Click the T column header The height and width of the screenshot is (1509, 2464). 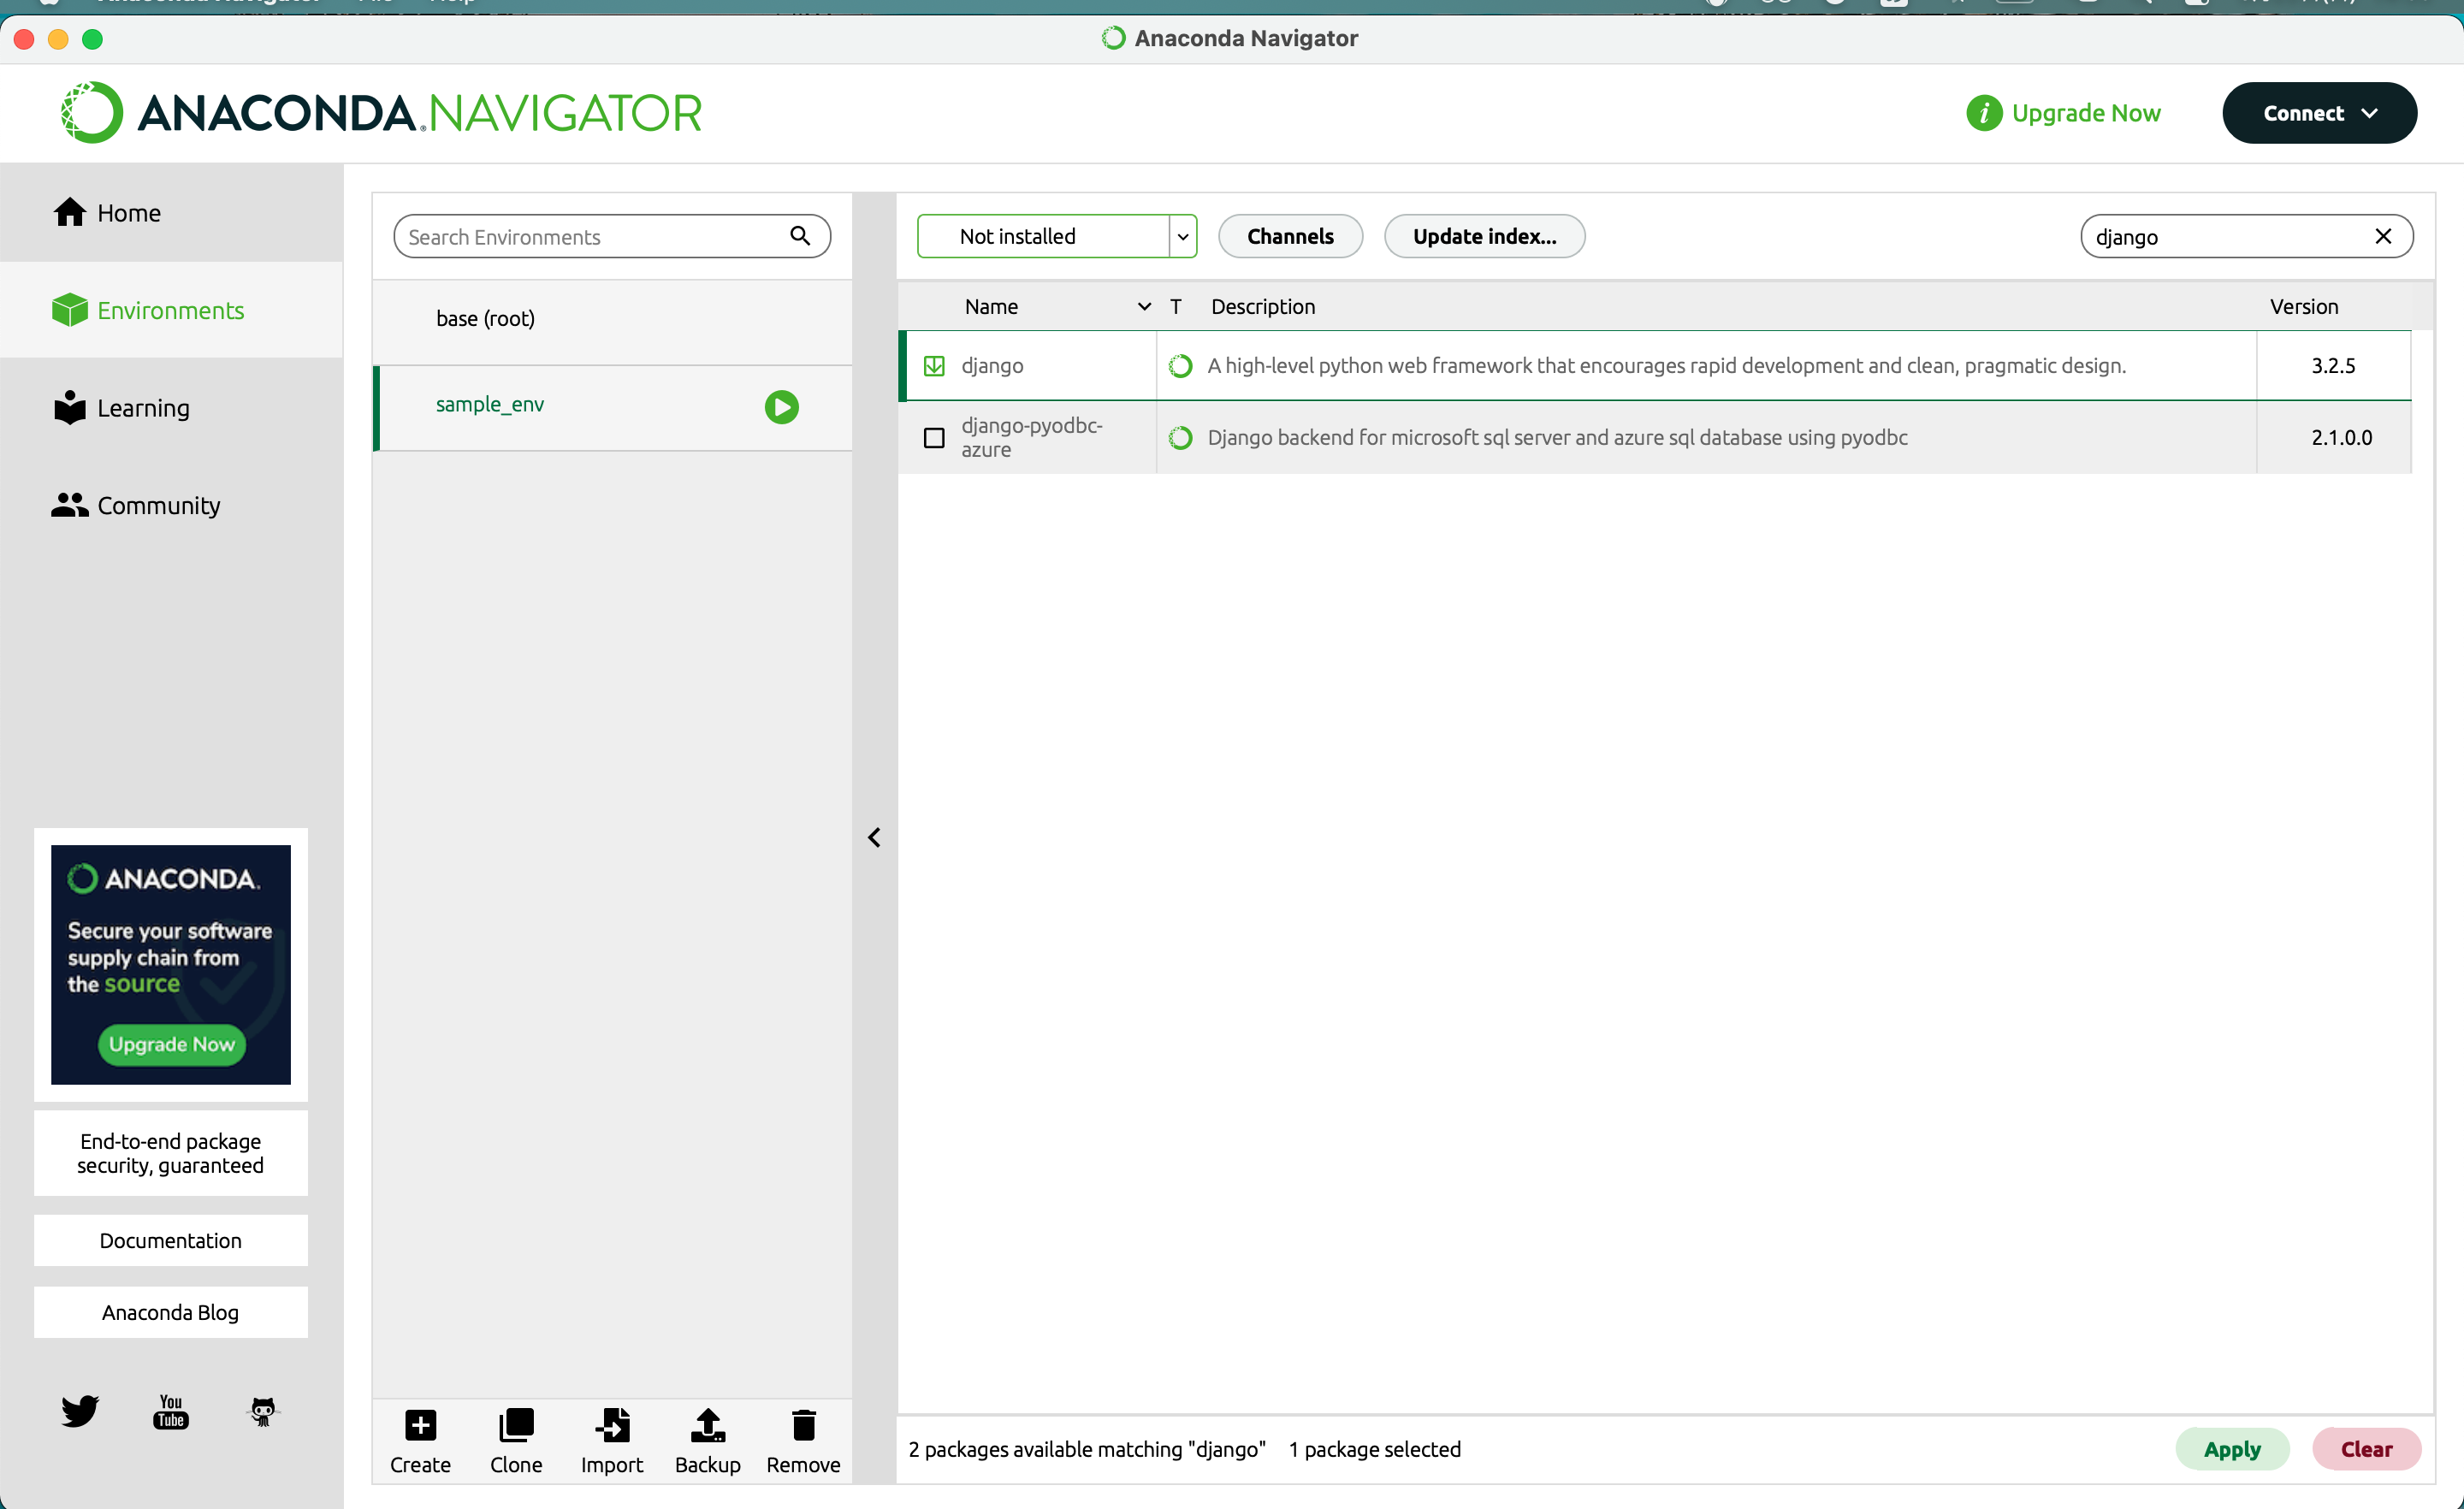point(1176,306)
